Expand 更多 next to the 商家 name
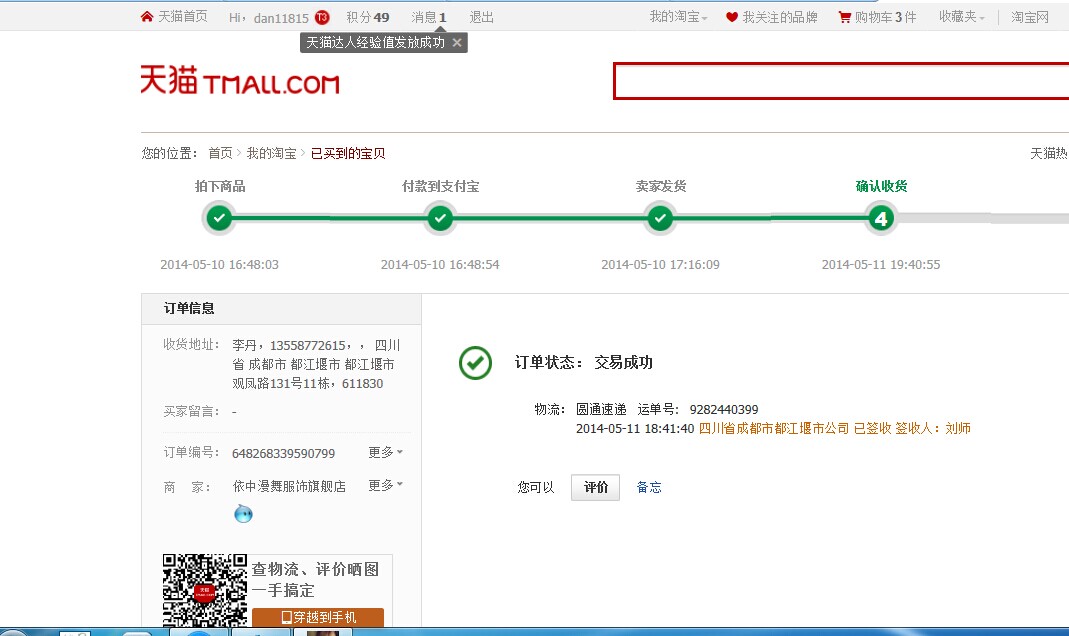The width and height of the screenshot is (1069, 636). [x=385, y=485]
